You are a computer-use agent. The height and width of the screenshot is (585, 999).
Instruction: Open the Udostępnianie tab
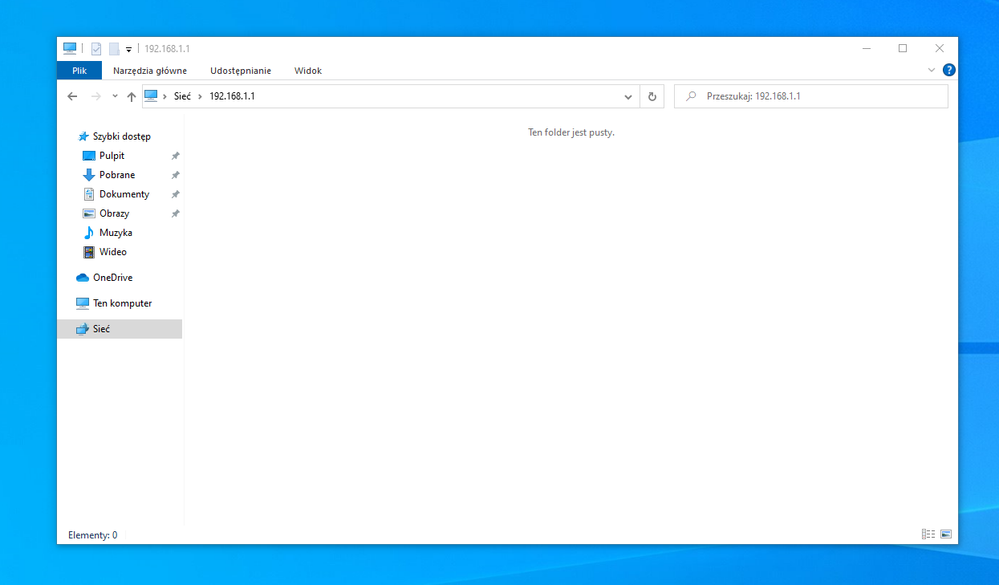click(x=240, y=70)
